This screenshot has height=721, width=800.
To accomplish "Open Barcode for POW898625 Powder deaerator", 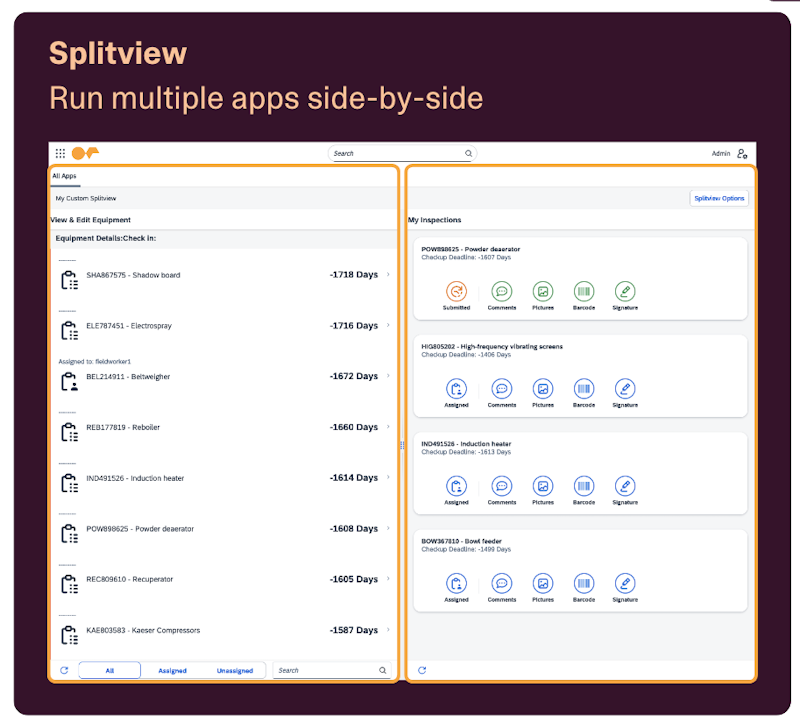I will click(584, 291).
